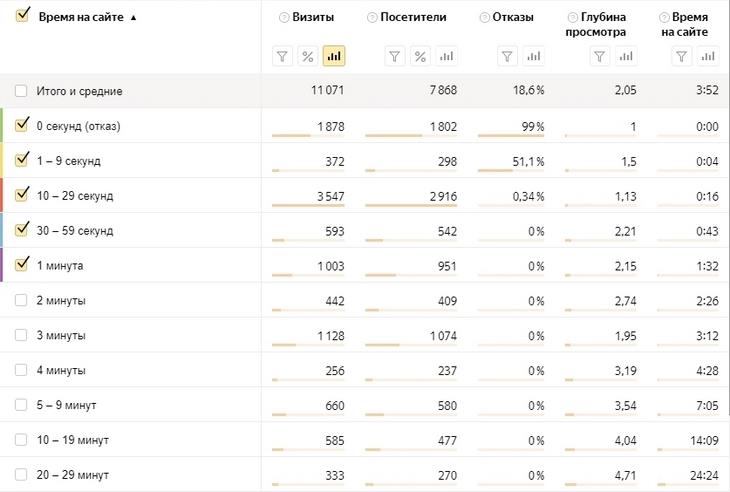Sort table by Посетители column header
Screen dimensions: 730x492
(x=413, y=18)
